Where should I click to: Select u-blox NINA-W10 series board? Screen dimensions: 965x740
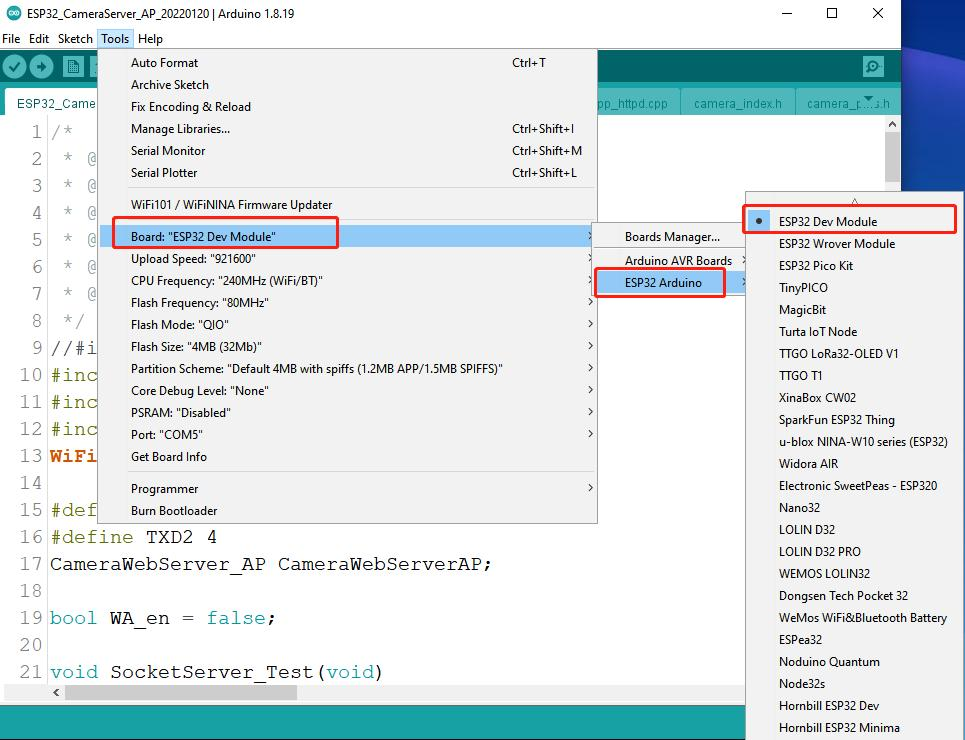click(855, 442)
